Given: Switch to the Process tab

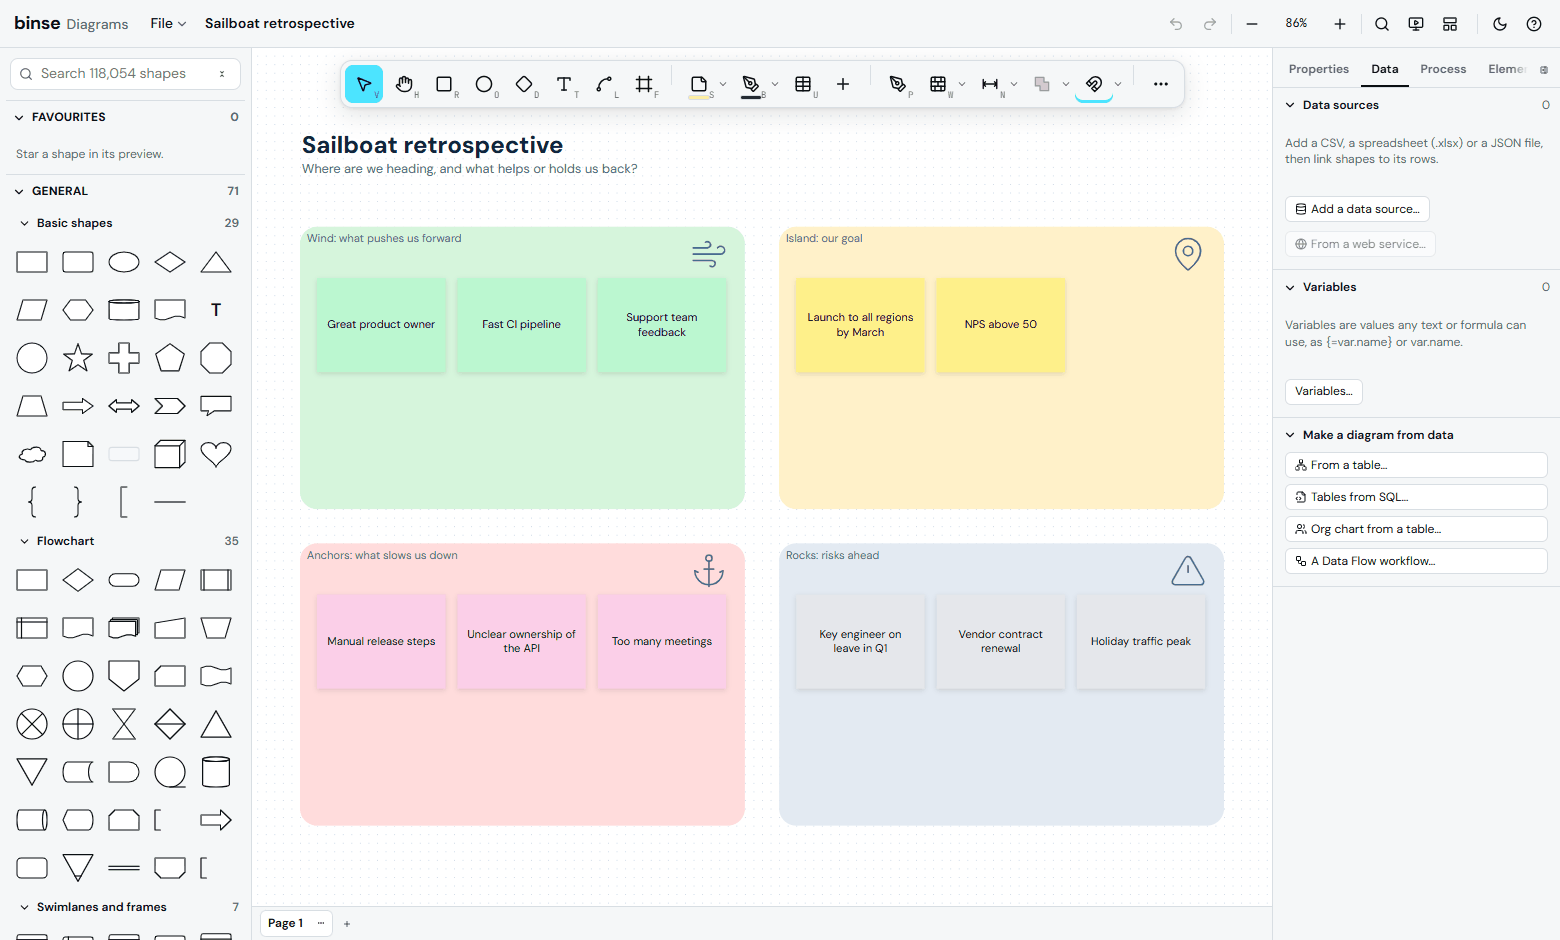Looking at the screenshot, I should click(x=1443, y=69).
